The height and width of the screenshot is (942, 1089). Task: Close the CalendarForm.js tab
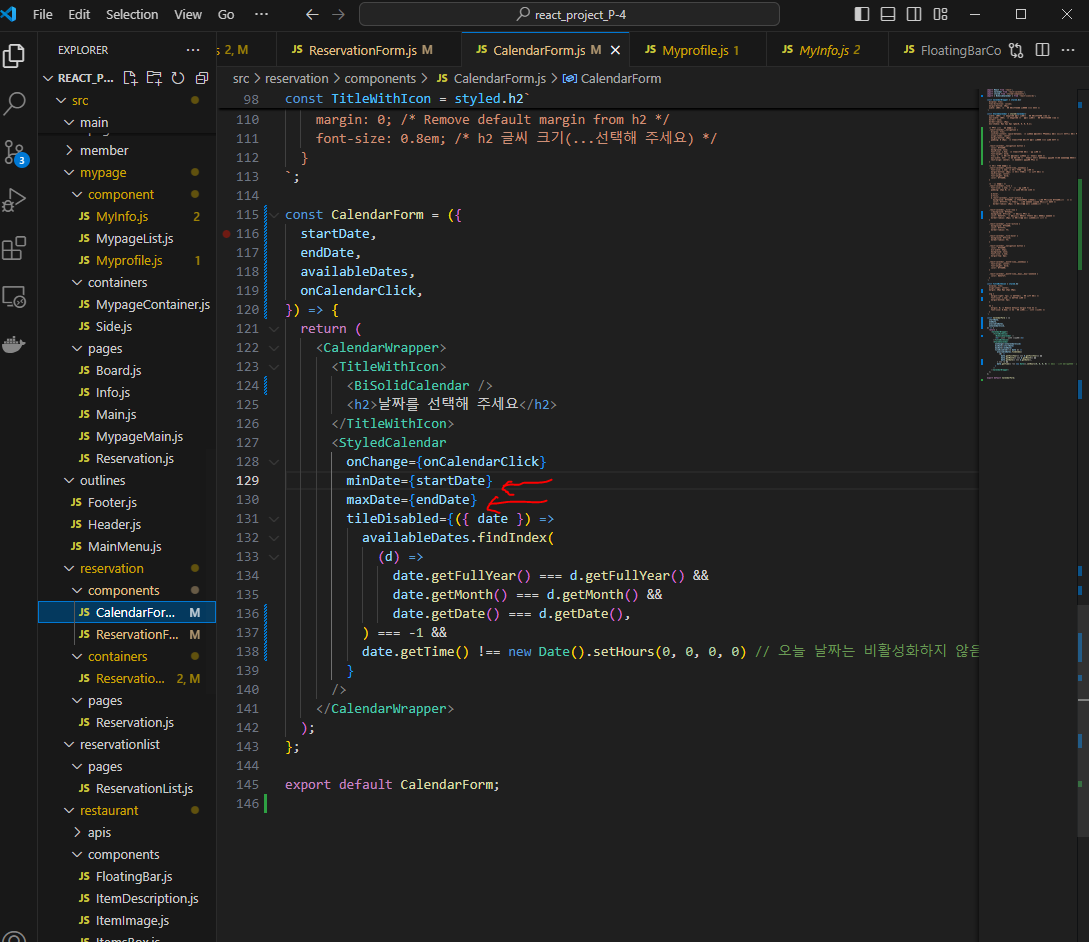pyautogui.click(x=615, y=50)
